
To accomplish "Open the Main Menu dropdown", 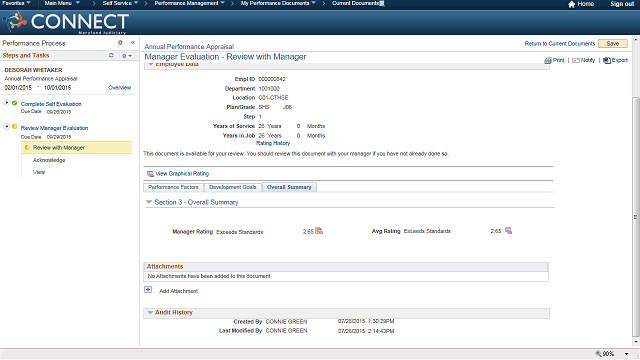I will (62, 3).
